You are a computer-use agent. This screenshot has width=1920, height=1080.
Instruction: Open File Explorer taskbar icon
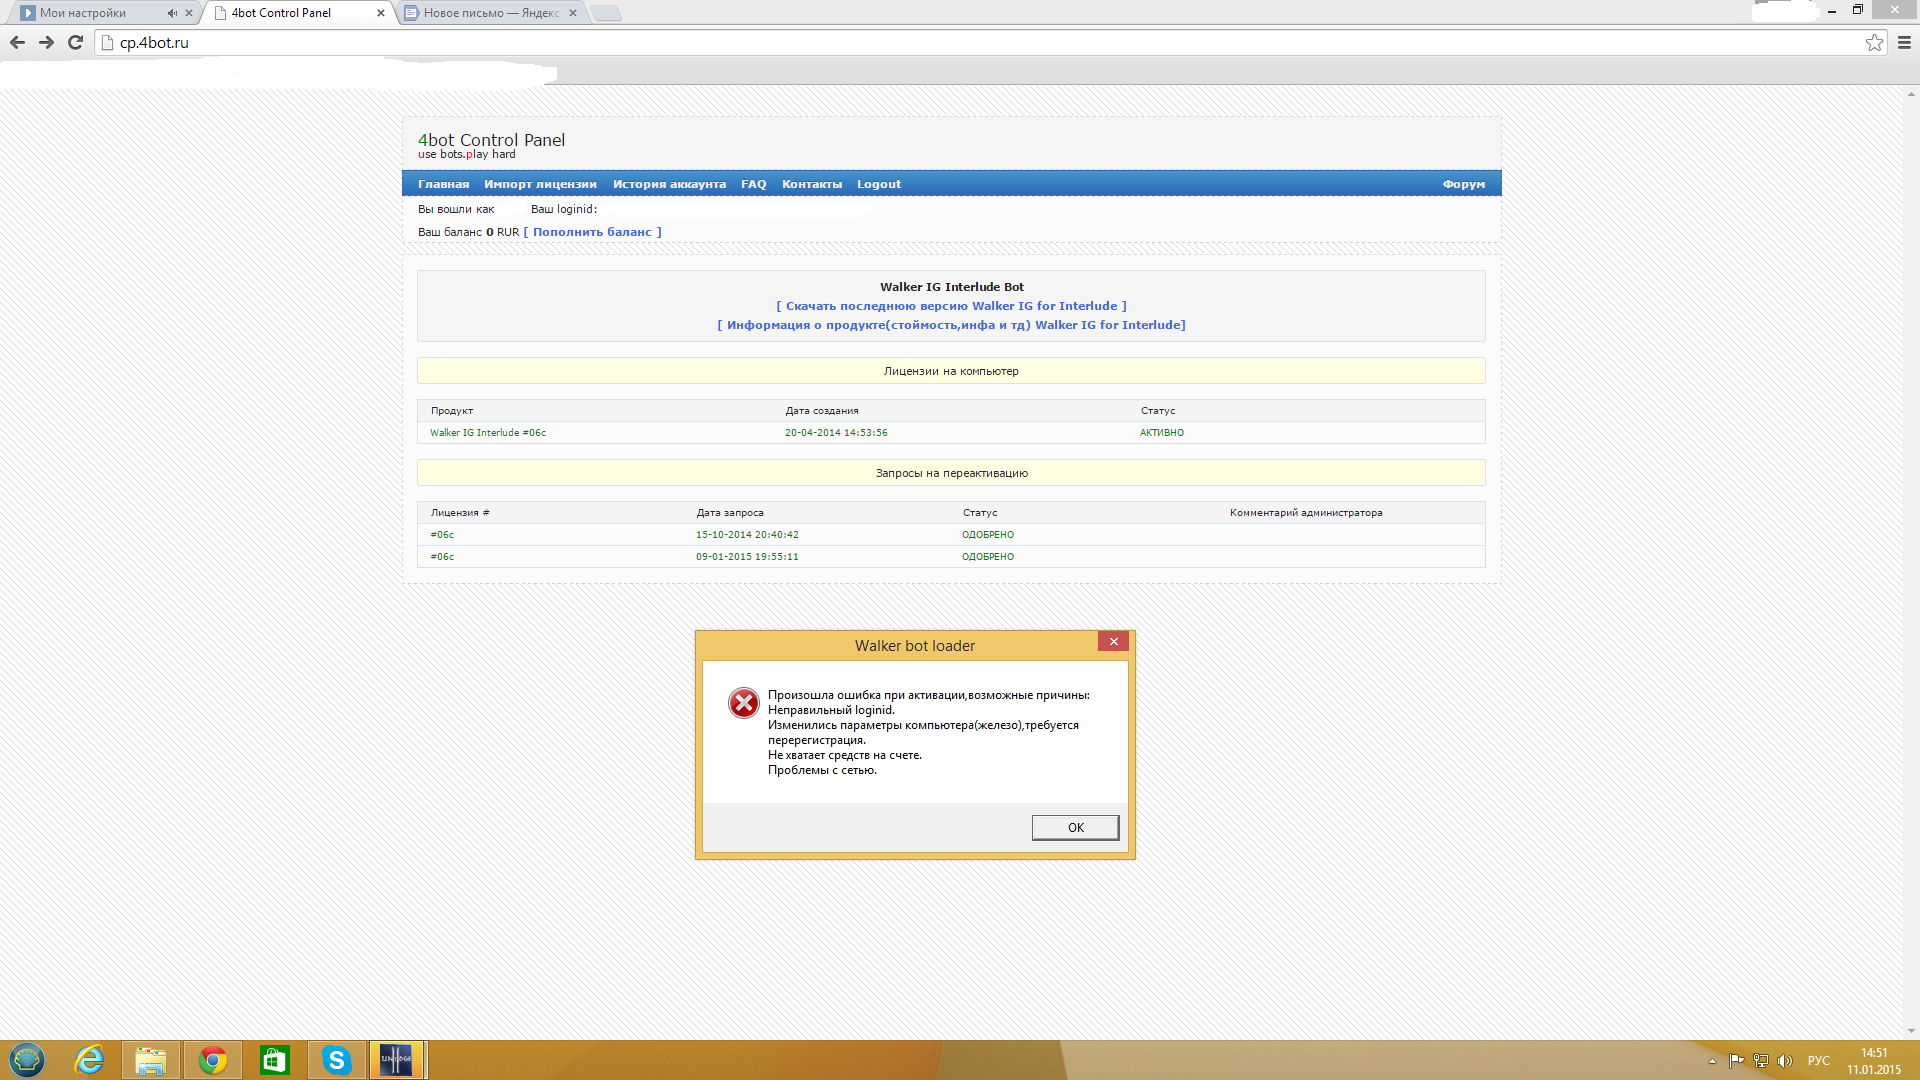pyautogui.click(x=151, y=1060)
